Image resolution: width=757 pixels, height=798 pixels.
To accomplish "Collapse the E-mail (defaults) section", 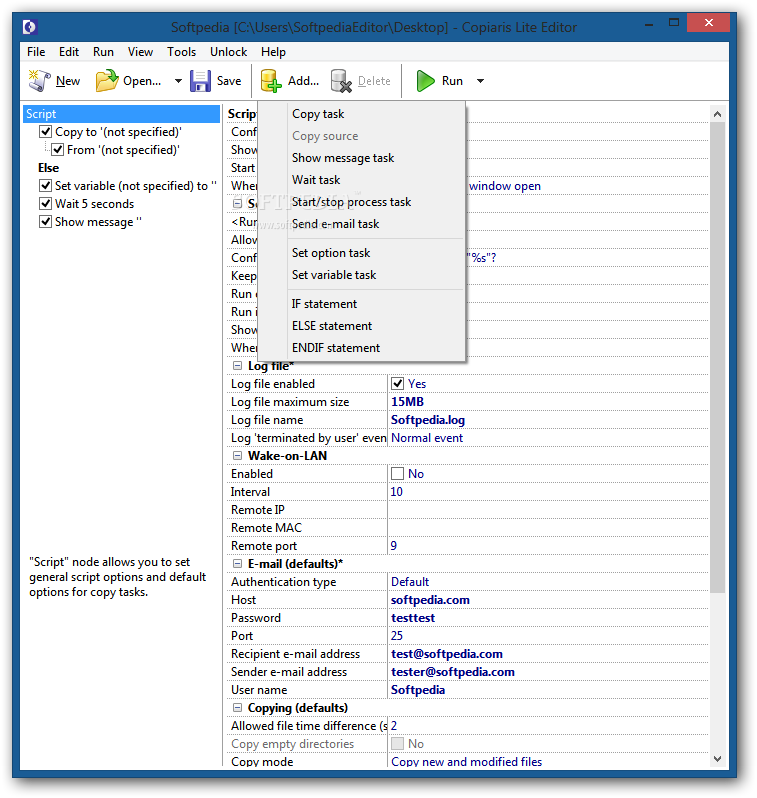I will click(x=237, y=564).
